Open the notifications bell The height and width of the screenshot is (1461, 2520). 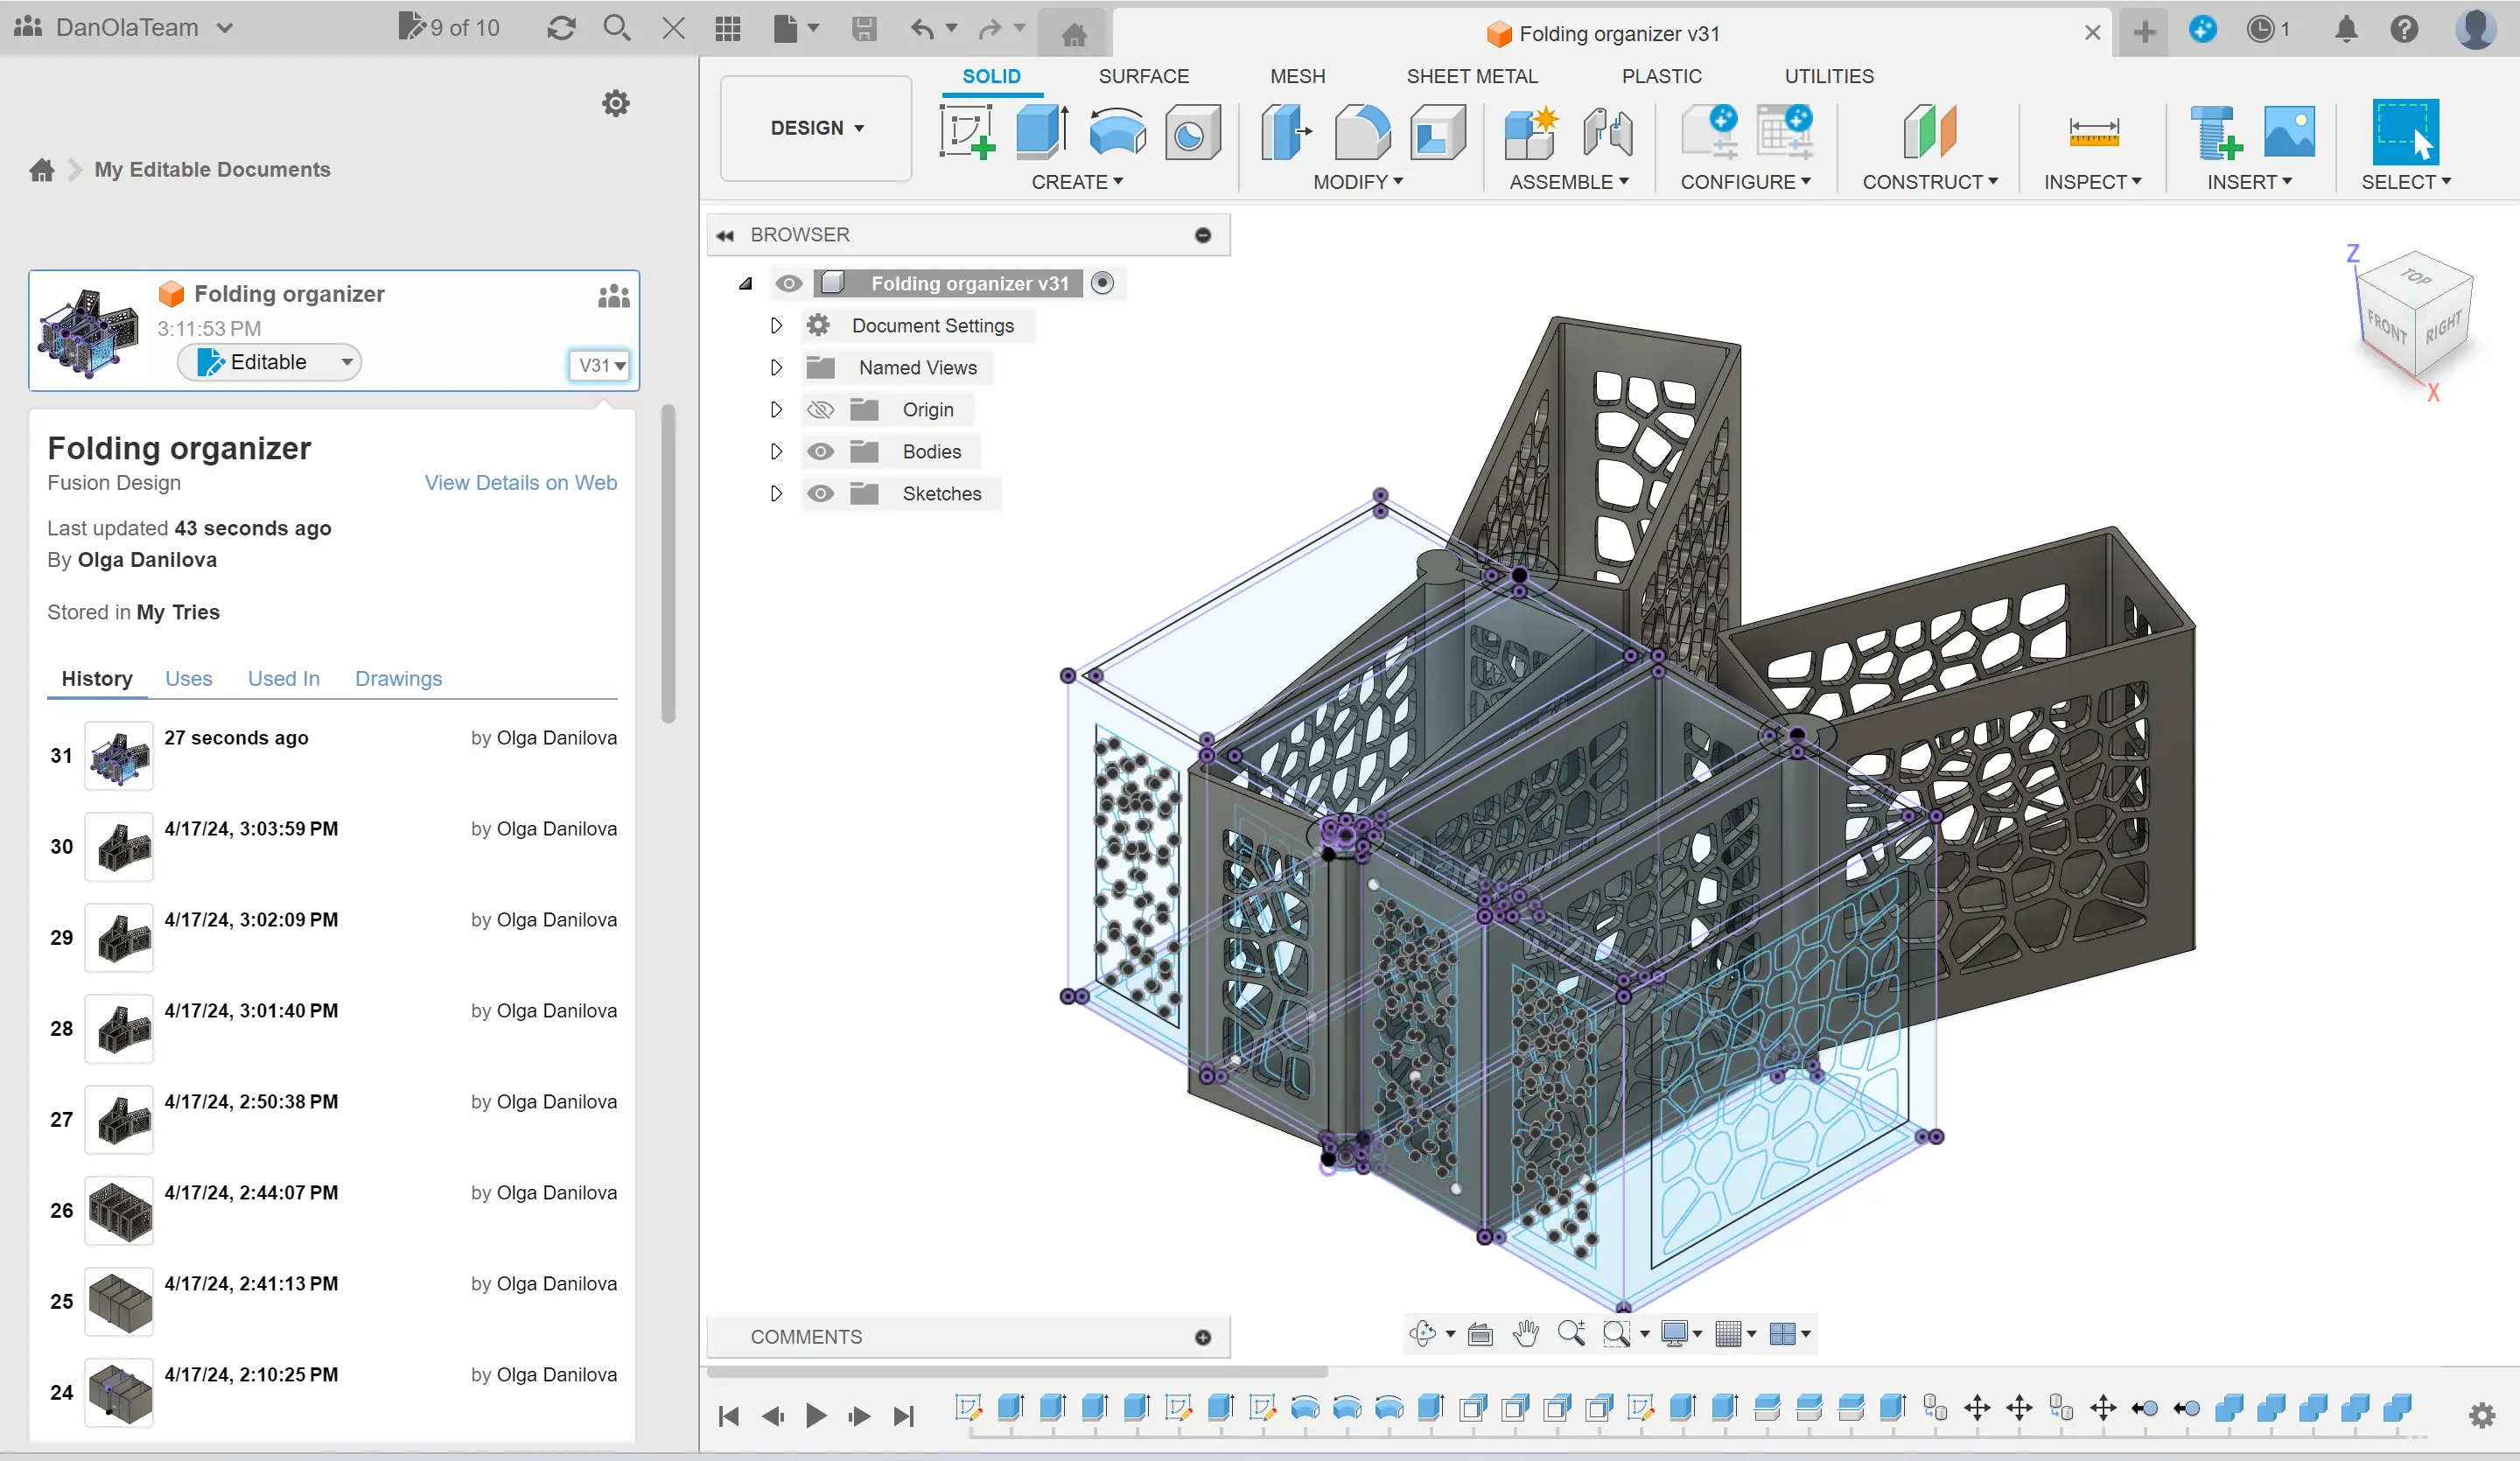[2346, 29]
